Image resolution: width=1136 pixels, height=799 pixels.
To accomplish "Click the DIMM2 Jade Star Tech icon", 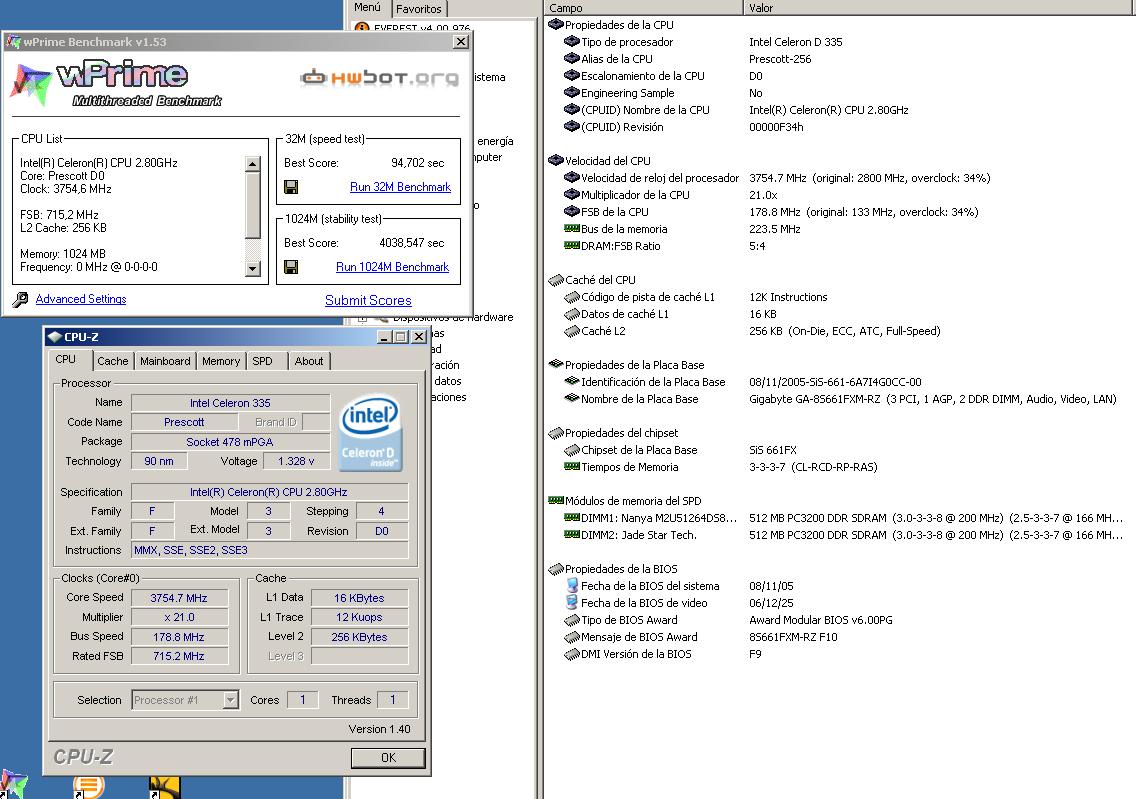I will coord(572,535).
